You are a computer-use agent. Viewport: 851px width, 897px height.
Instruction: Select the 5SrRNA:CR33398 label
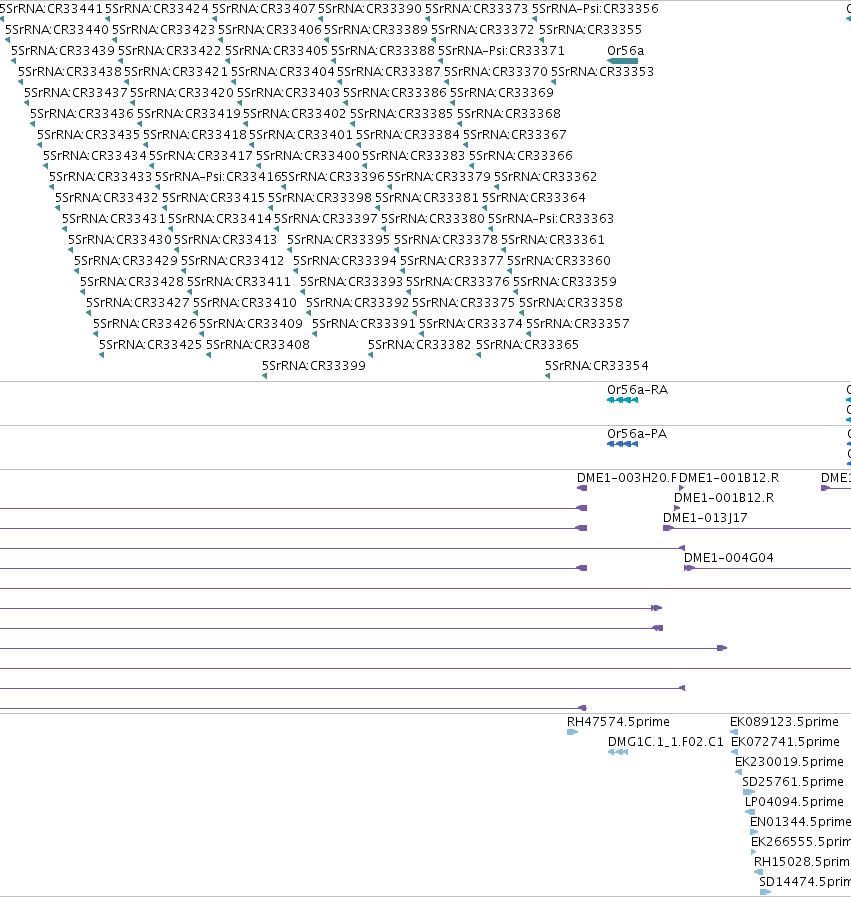click(x=320, y=198)
